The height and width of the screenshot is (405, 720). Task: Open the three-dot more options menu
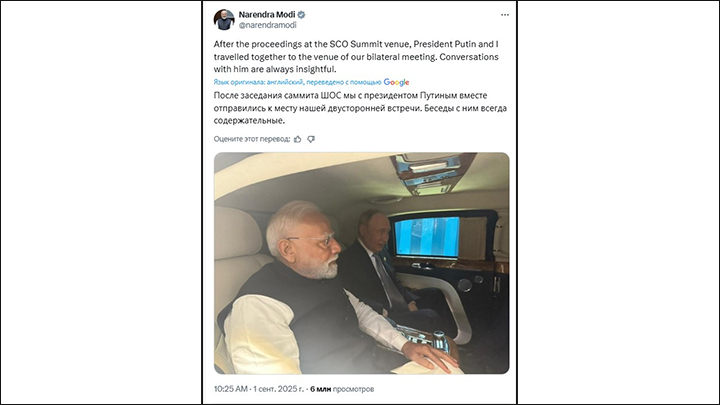coord(505,15)
